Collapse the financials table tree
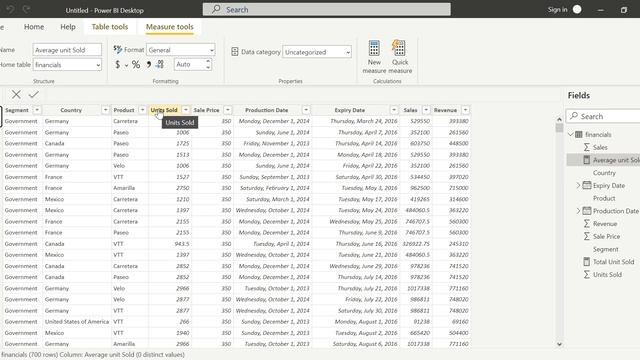The image size is (640, 360). 571,134
